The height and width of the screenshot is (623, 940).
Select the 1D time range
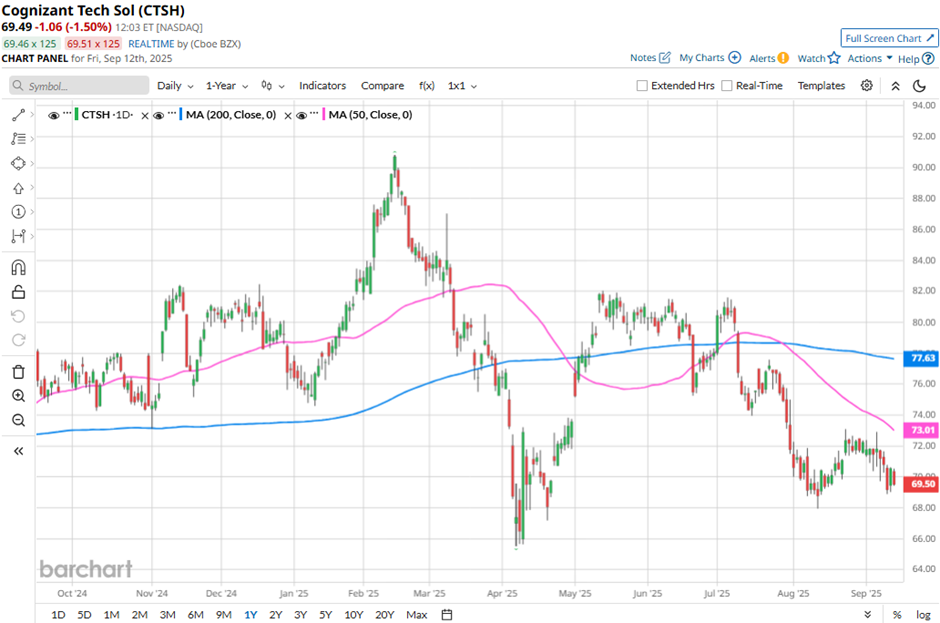pyautogui.click(x=58, y=615)
